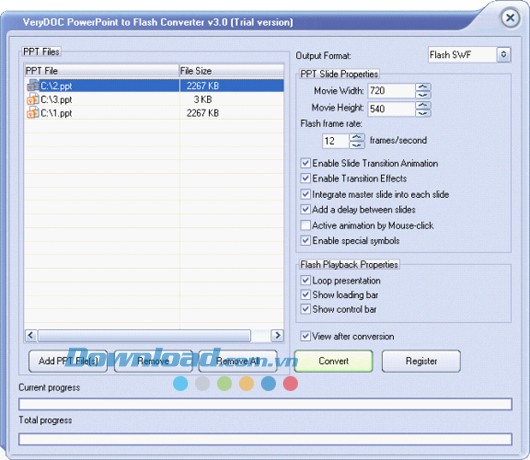Viewport: 530px width, 460px height.
Task: Click the Remove button
Action: pos(153,361)
